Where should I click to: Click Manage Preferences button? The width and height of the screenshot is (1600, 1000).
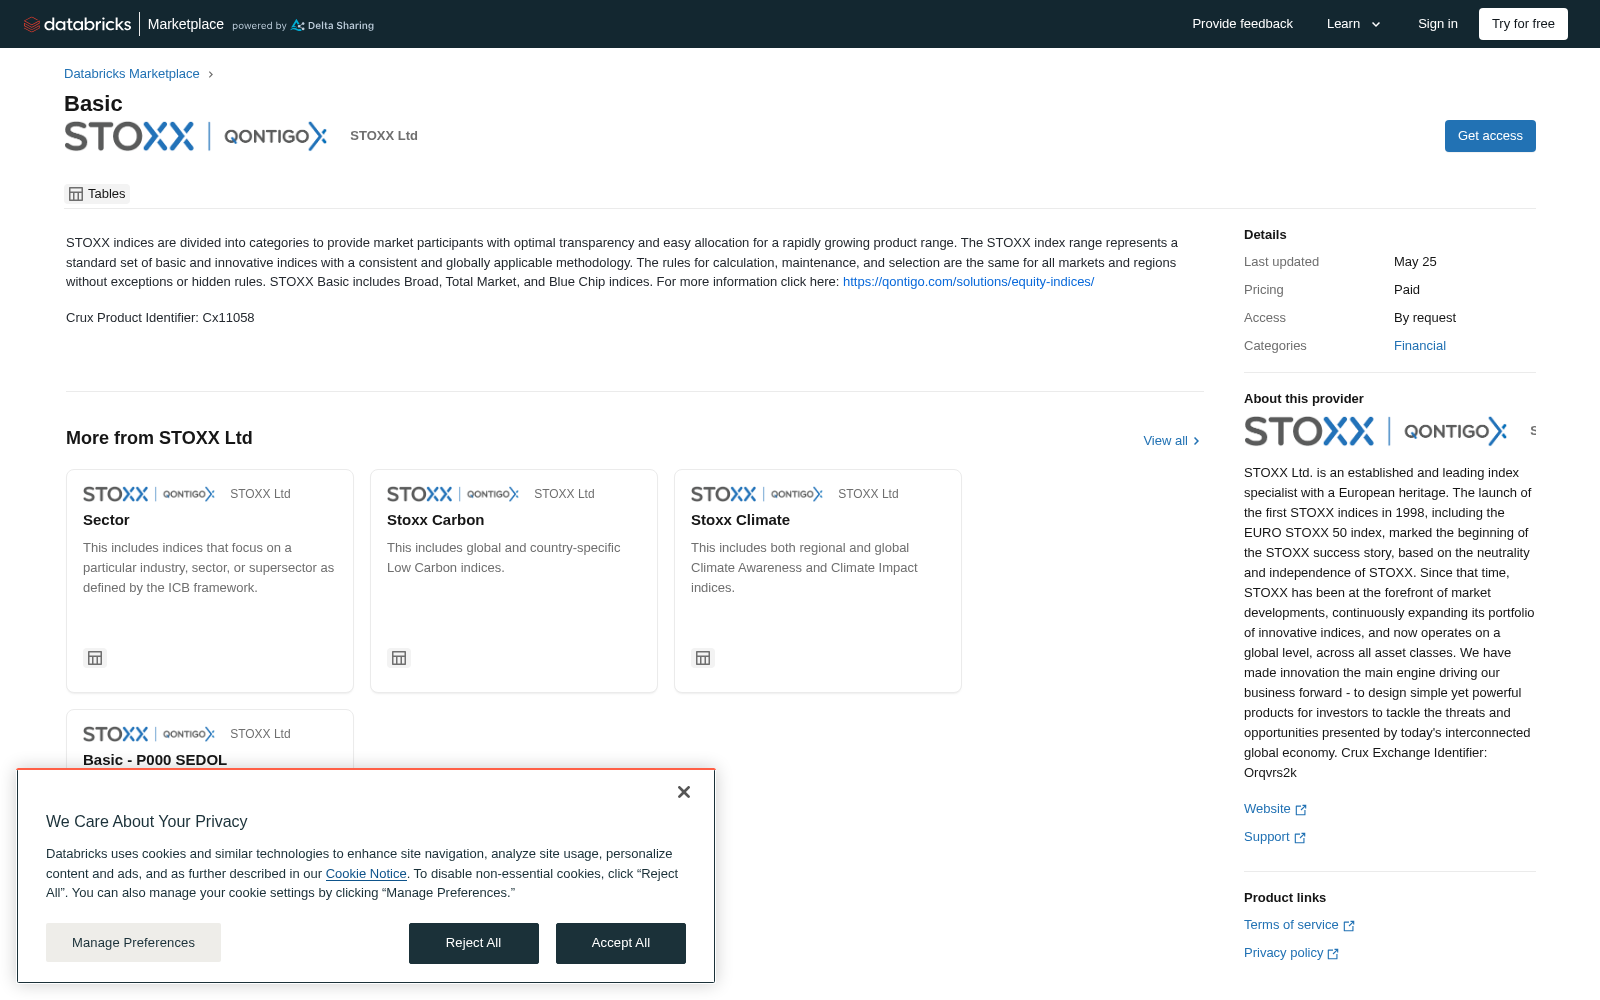tap(133, 943)
